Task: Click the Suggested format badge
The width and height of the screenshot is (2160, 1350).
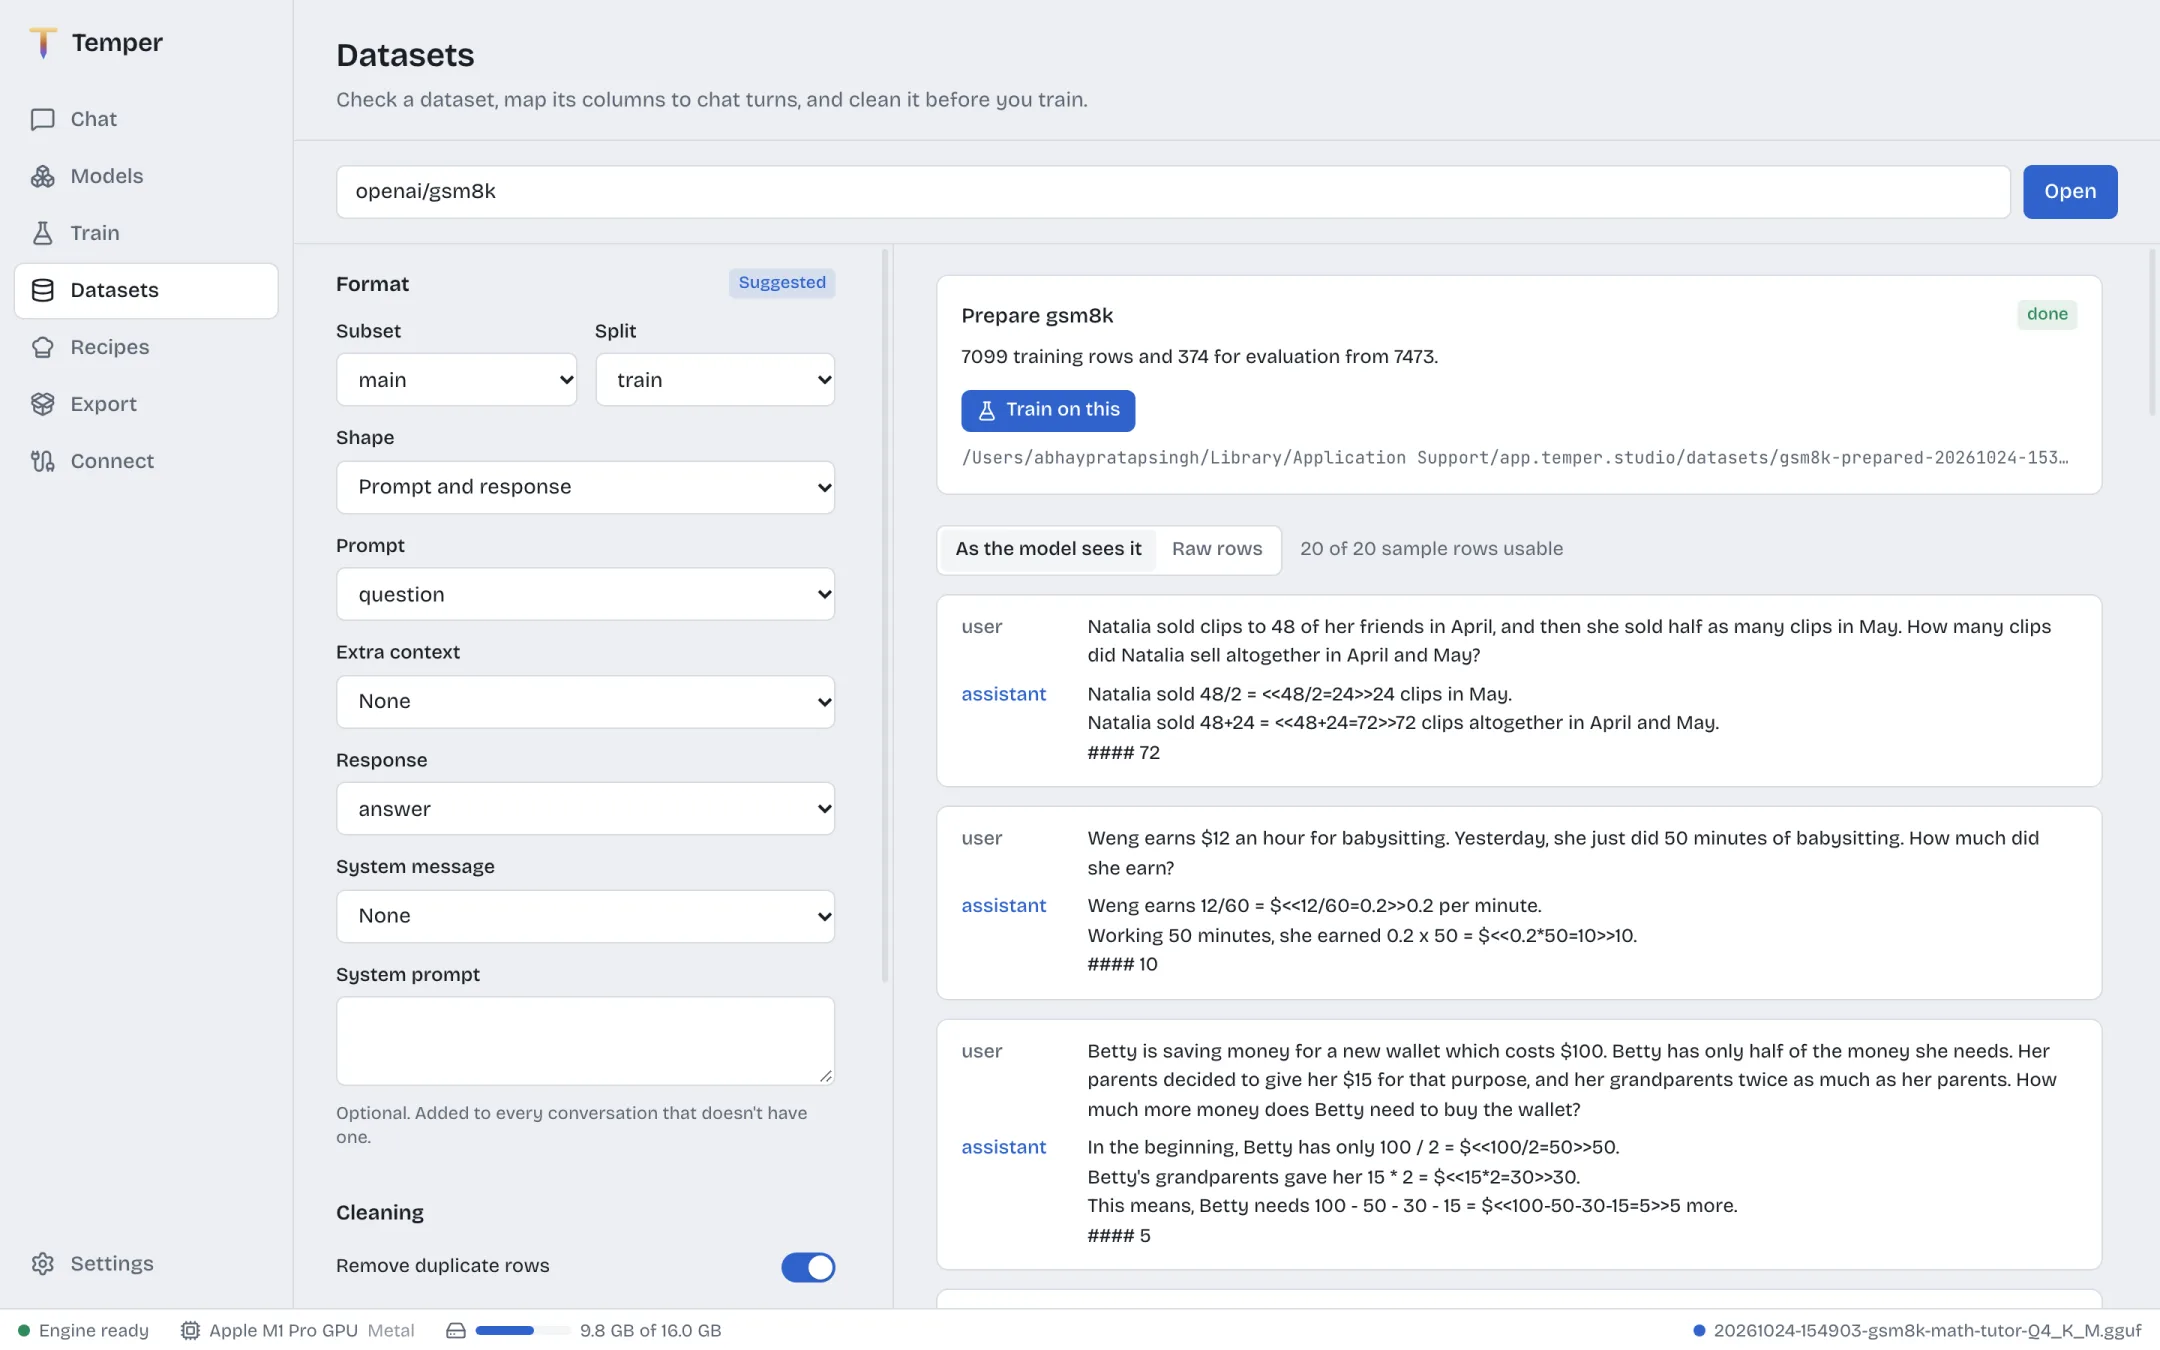Action: pyautogui.click(x=782, y=283)
